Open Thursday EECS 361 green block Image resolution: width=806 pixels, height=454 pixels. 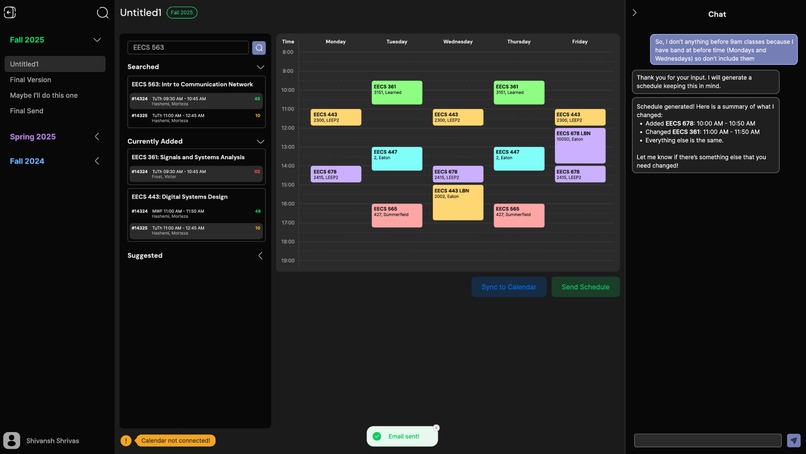click(519, 93)
